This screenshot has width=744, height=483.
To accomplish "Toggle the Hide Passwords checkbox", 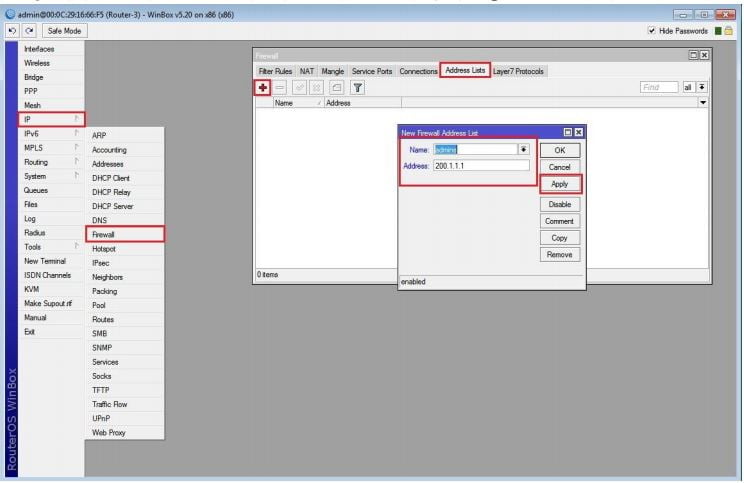I will (x=653, y=30).
